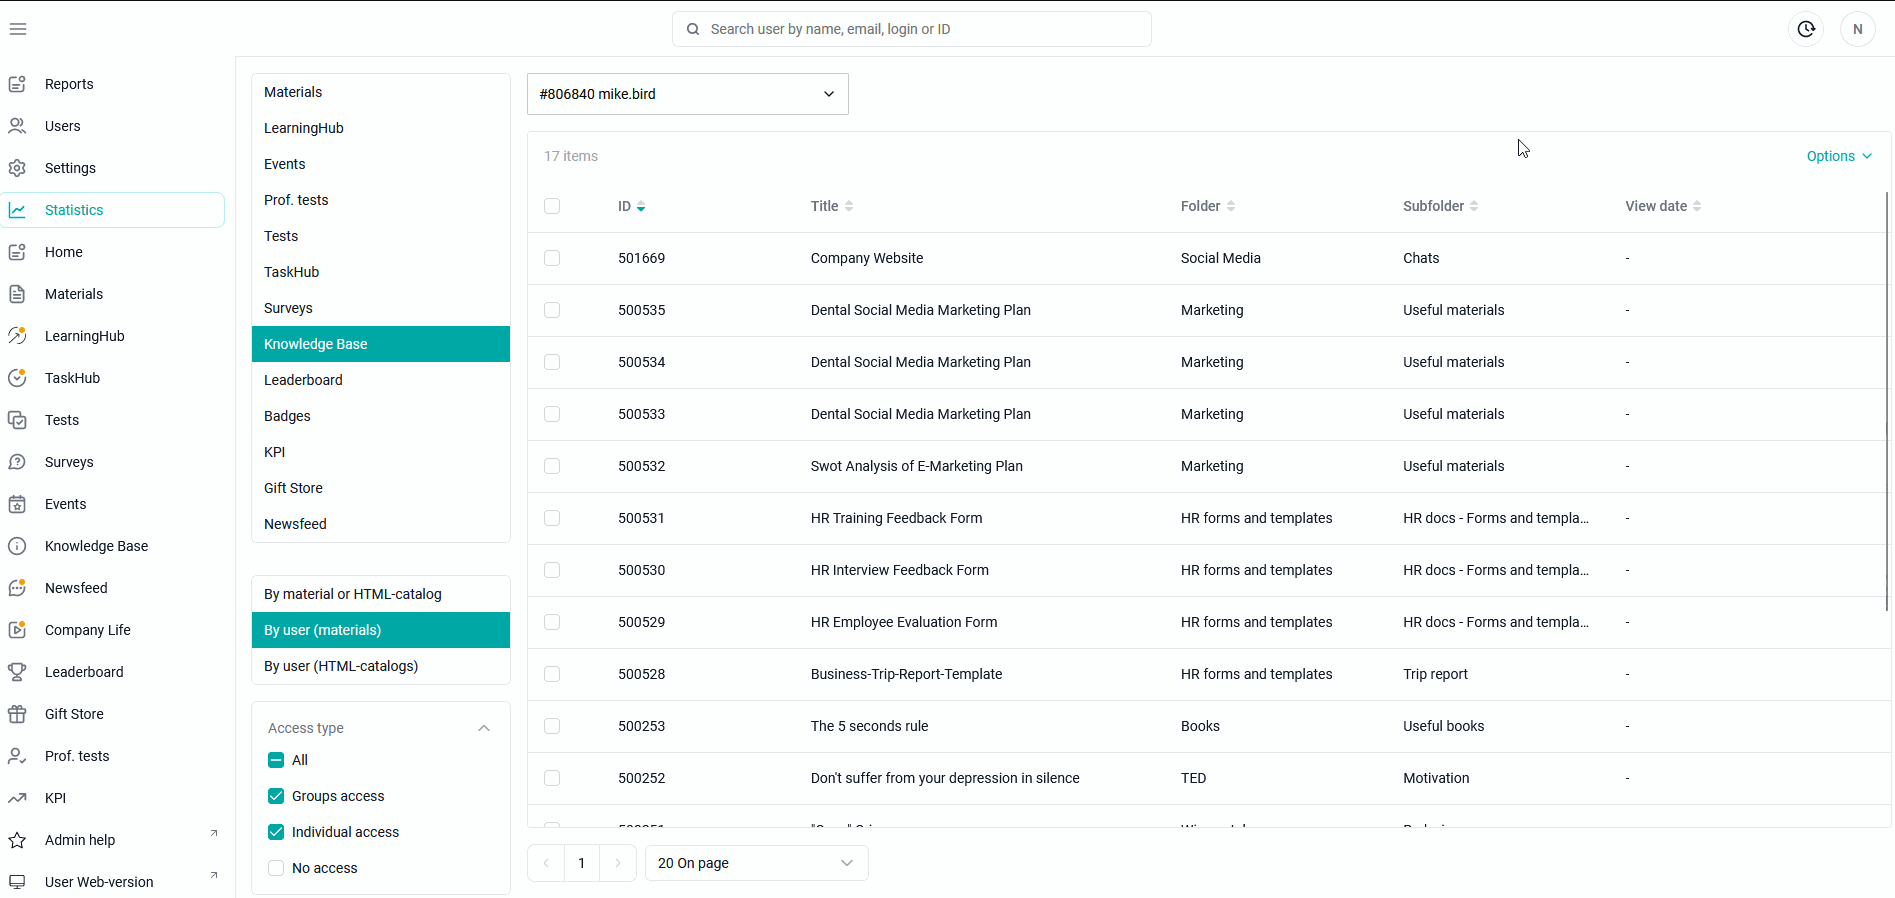Toggle the All access type checkbox
This screenshot has height=898, width=1895.
(x=276, y=760)
